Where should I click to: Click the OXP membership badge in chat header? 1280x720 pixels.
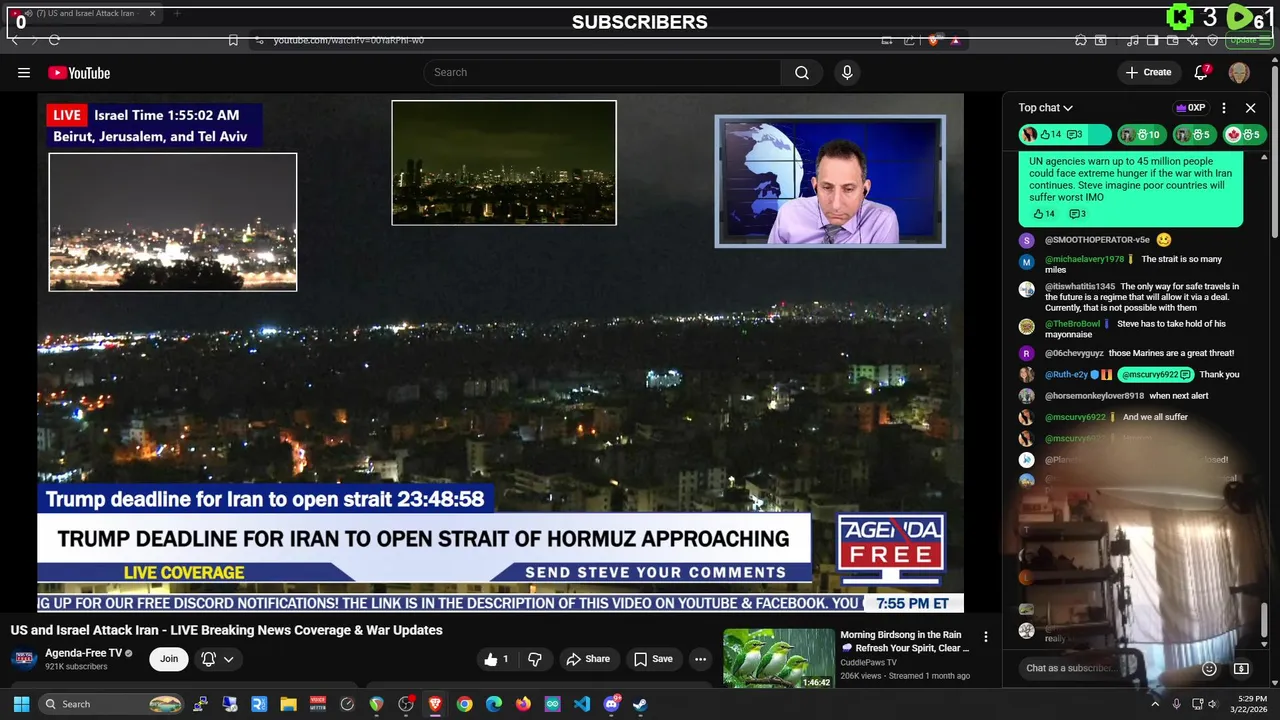click(1190, 108)
